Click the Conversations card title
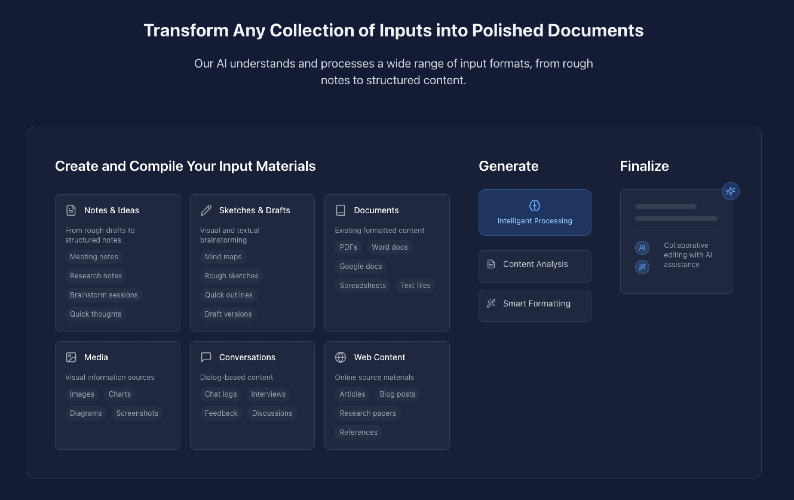This screenshot has height=500, width=794. (x=247, y=357)
